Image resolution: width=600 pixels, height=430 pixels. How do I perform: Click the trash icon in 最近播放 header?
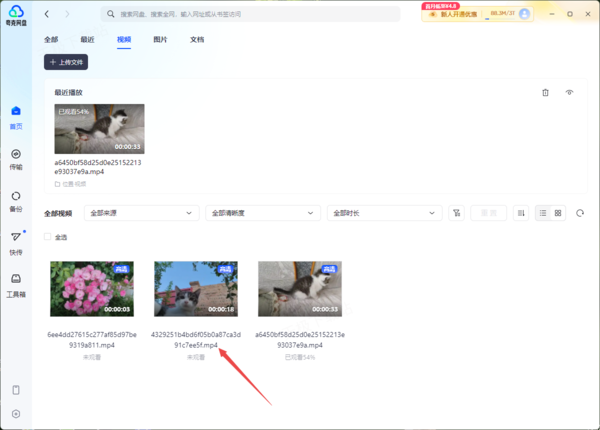coord(545,92)
